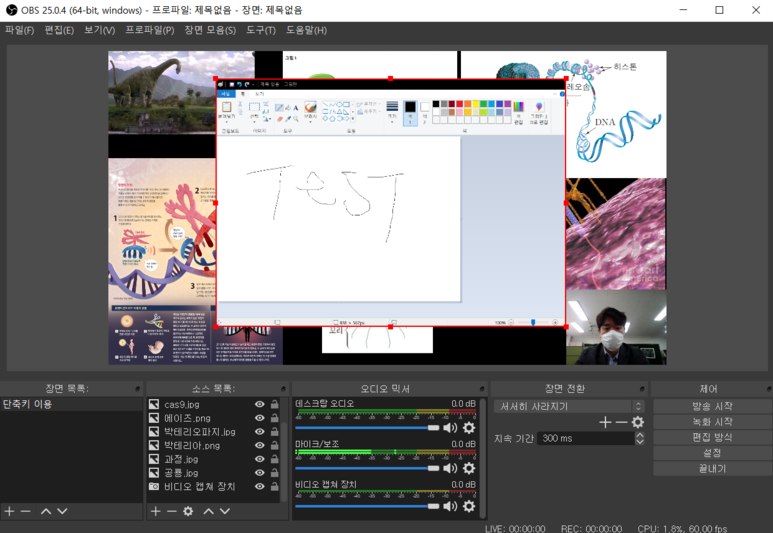Remove selected source with minus
This screenshot has height=533, width=773.
[x=172, y=511]
